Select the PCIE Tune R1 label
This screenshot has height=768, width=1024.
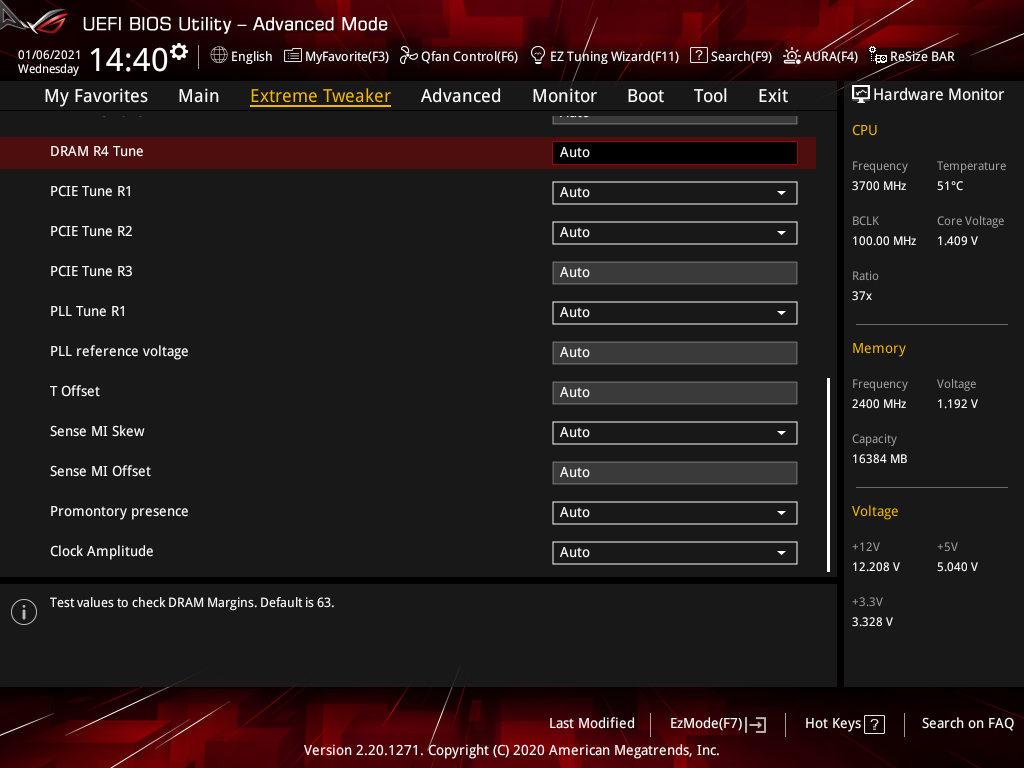tap(91, 191)
